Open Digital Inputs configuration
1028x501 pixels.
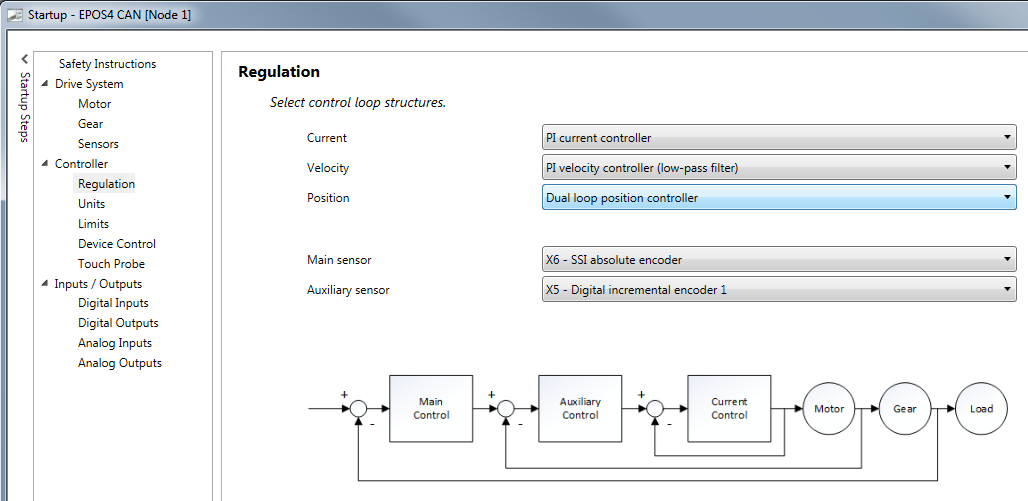(x=113, y=303)
